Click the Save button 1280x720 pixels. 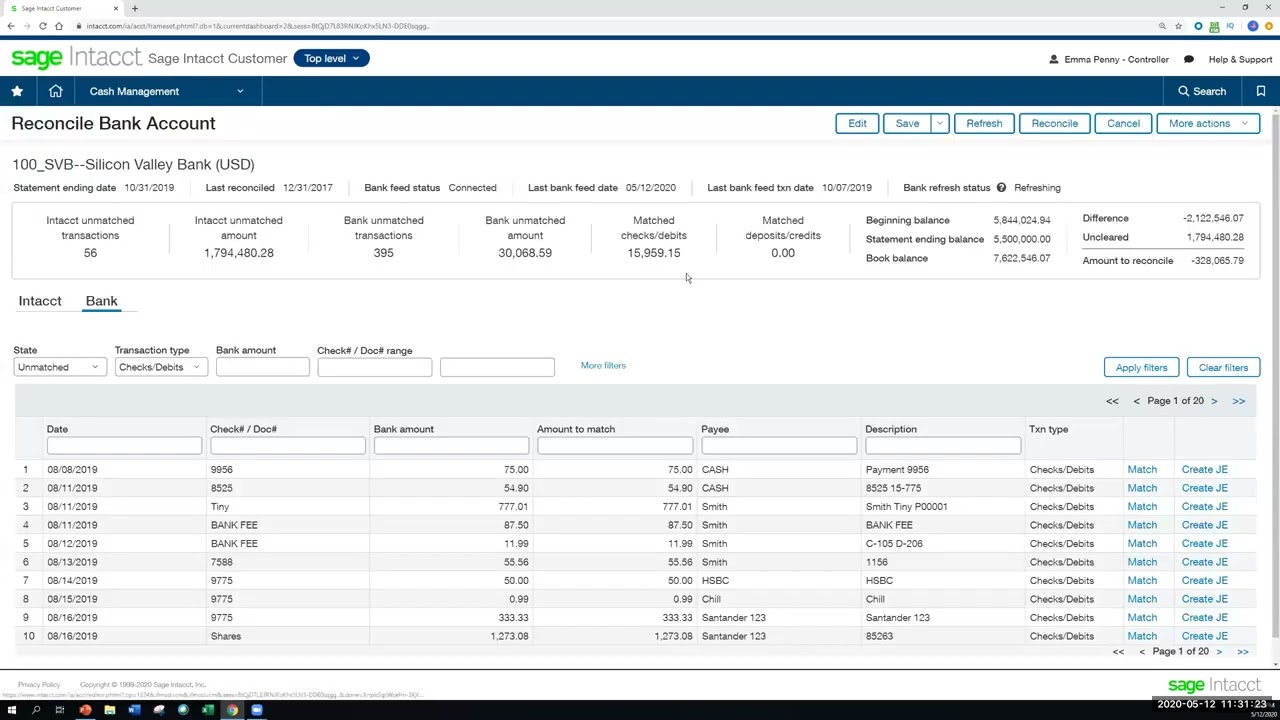907,123
